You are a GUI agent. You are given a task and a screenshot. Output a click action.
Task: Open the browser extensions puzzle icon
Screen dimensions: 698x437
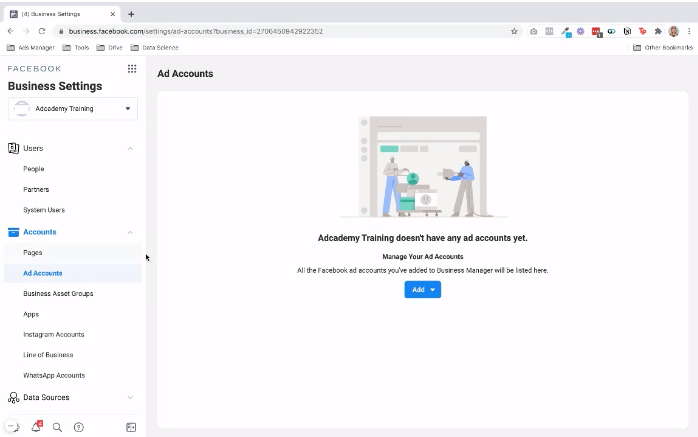pyautogui.click(x=658, y=31)
